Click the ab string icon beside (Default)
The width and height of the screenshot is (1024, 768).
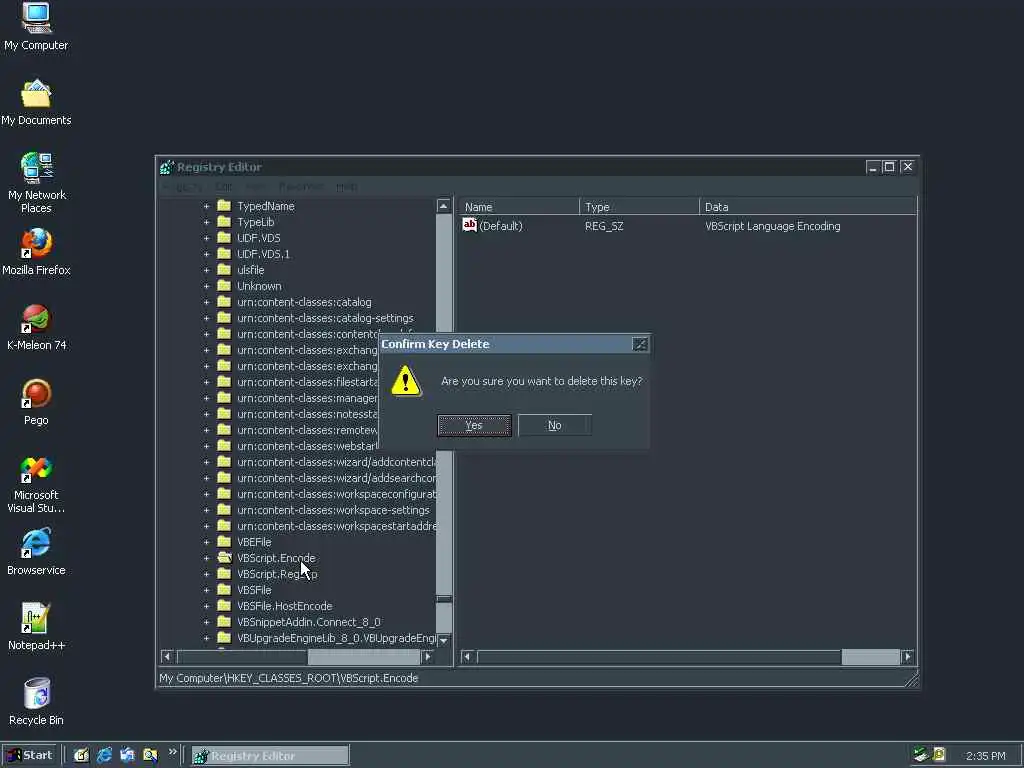coord(470,225)
